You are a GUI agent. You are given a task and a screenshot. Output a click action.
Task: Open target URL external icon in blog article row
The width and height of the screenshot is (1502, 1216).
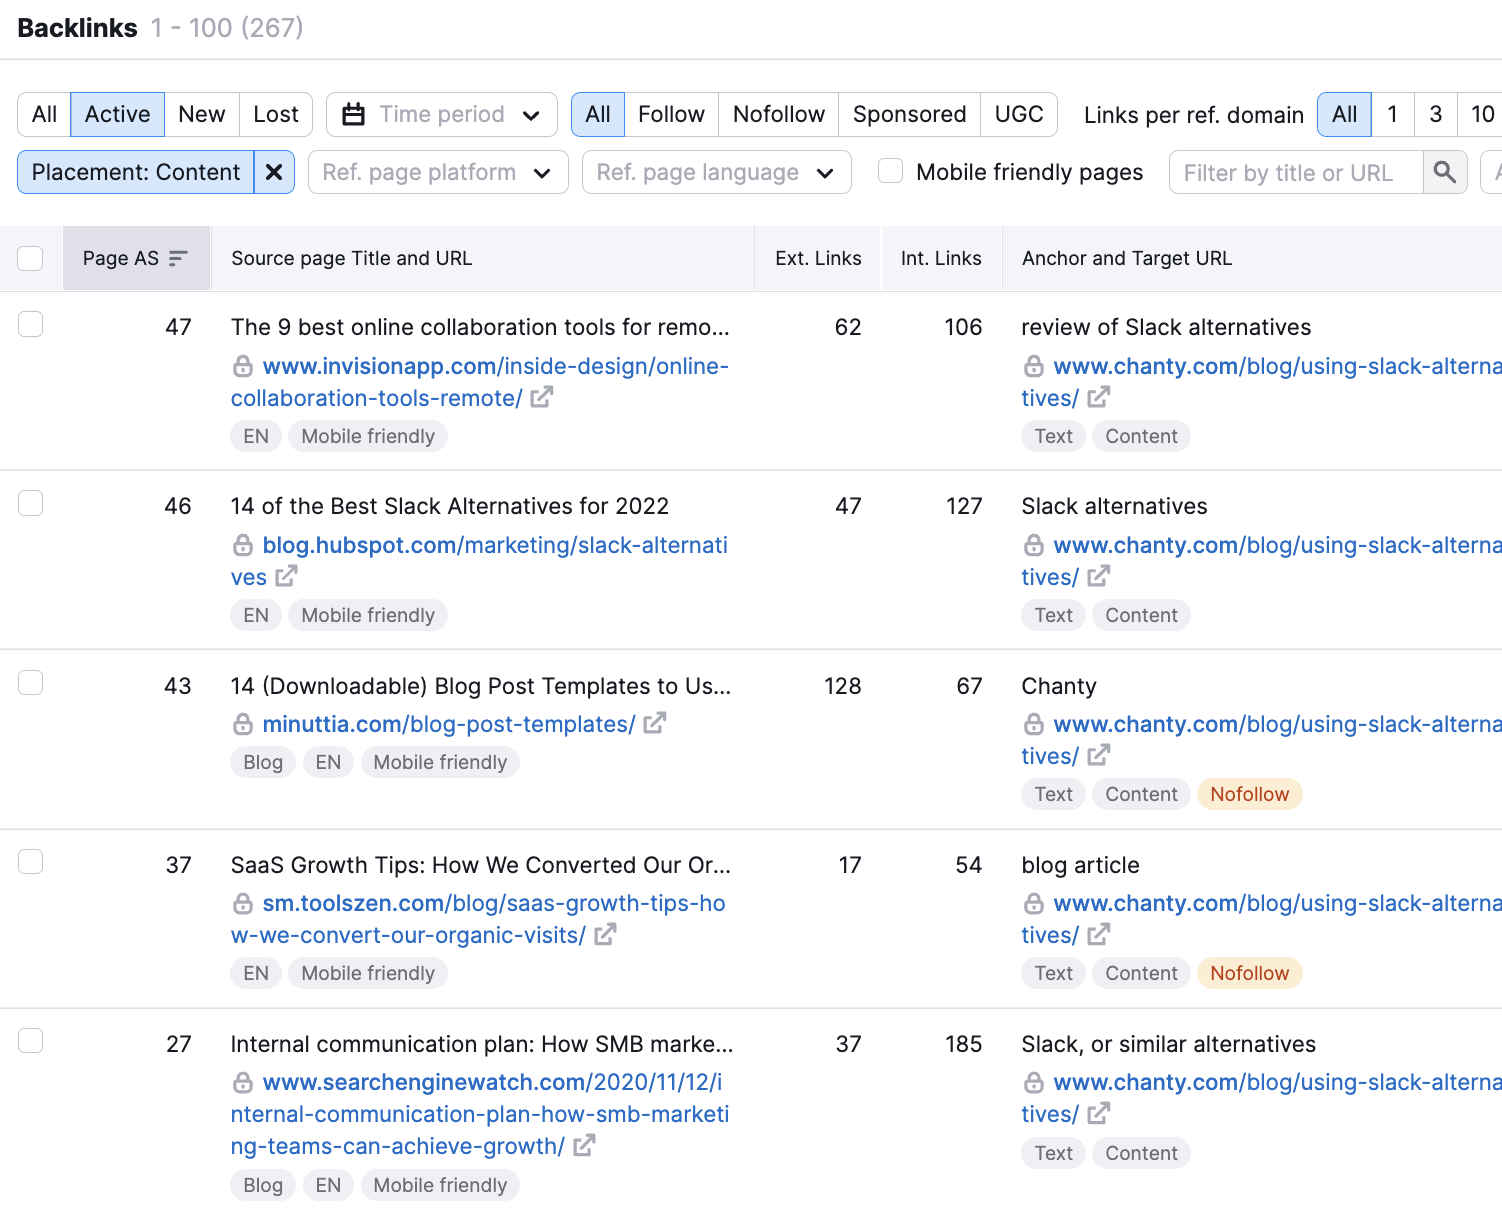pyautogui.click(x=1098, y=934)
